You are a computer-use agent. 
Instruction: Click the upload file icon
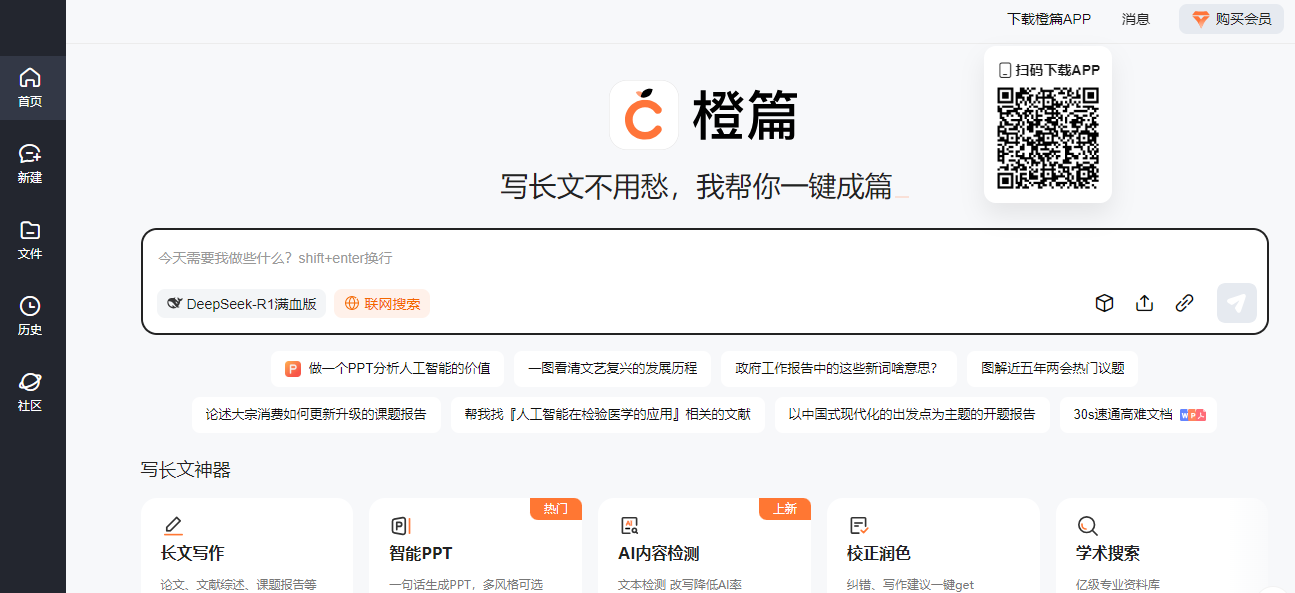click(1144, 303)
